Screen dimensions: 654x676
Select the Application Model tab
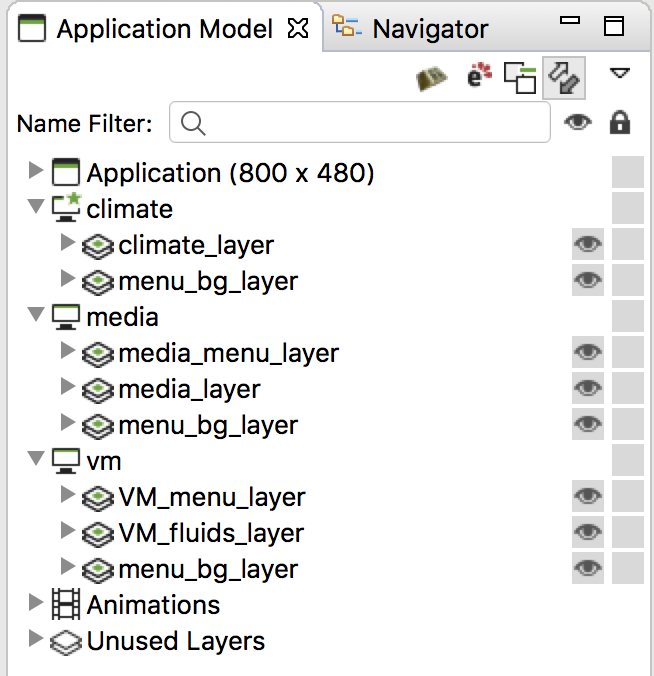pyautogui.click(x=164, y=29)
